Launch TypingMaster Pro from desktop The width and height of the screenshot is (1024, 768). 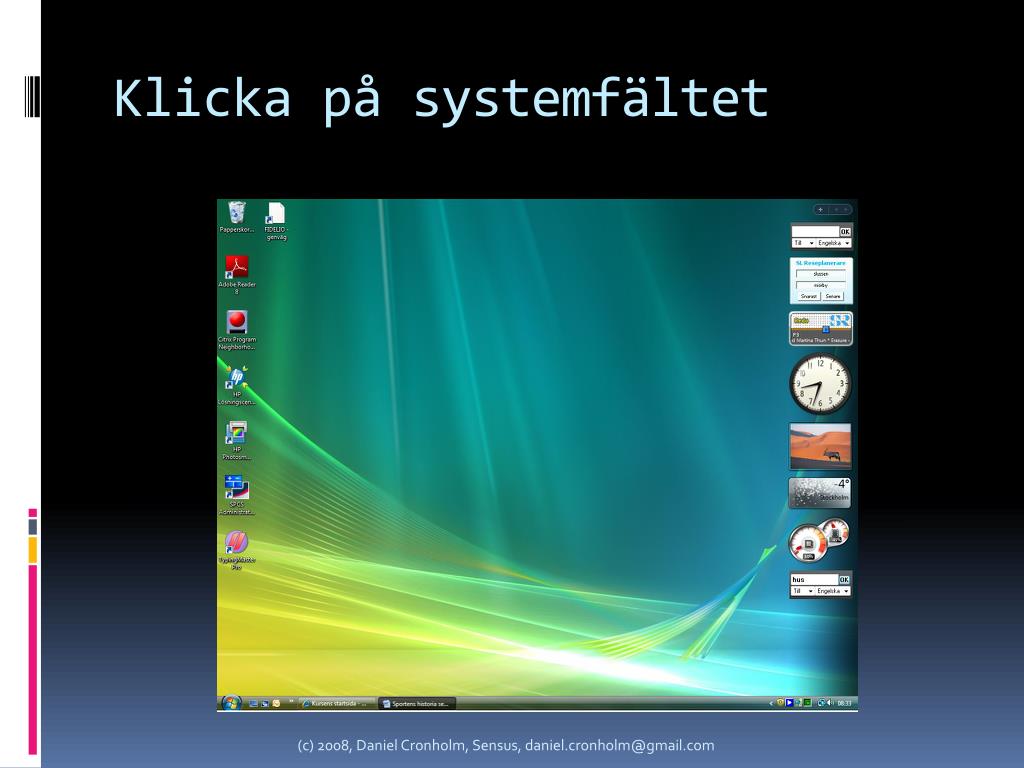point(236,550)
